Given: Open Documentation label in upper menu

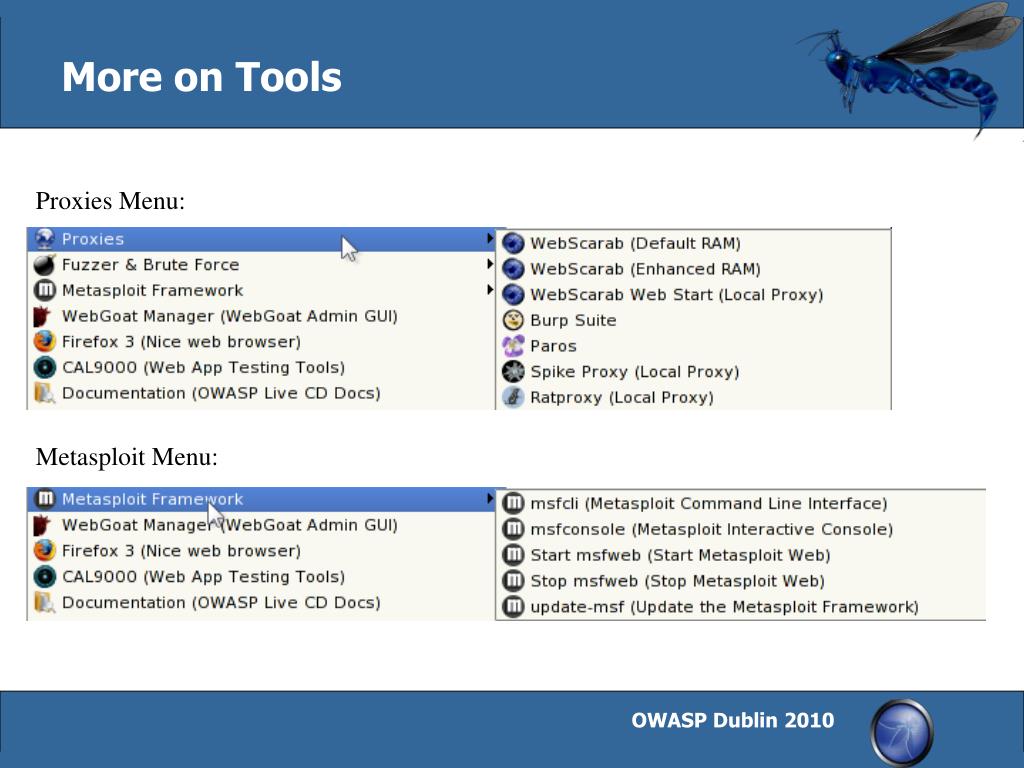Looking at the screenshot, I should tap(221, 393).
